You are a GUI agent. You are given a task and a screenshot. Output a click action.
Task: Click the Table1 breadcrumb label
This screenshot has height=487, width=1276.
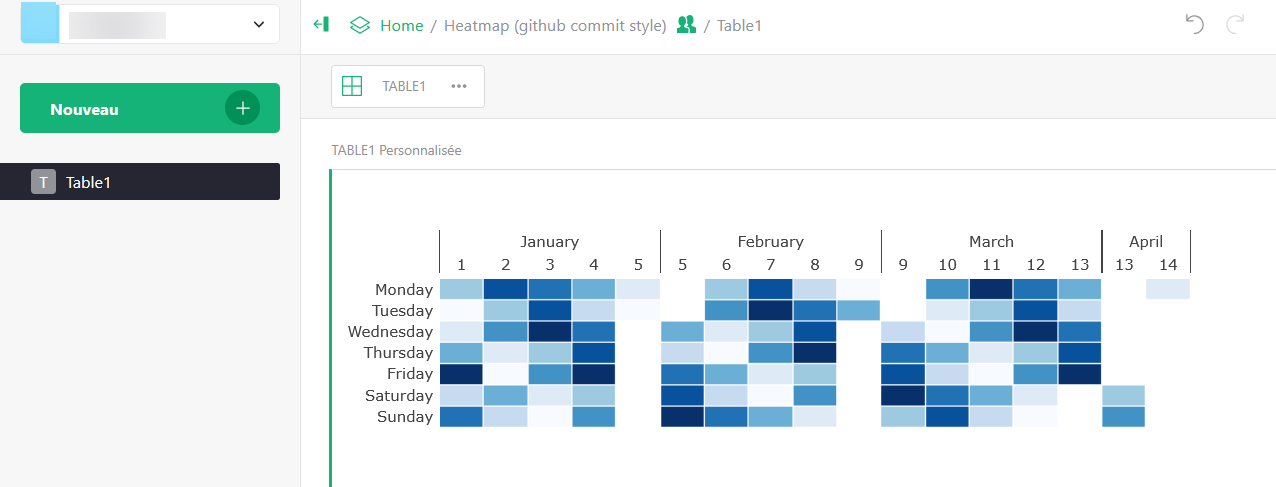click(739, 25)
